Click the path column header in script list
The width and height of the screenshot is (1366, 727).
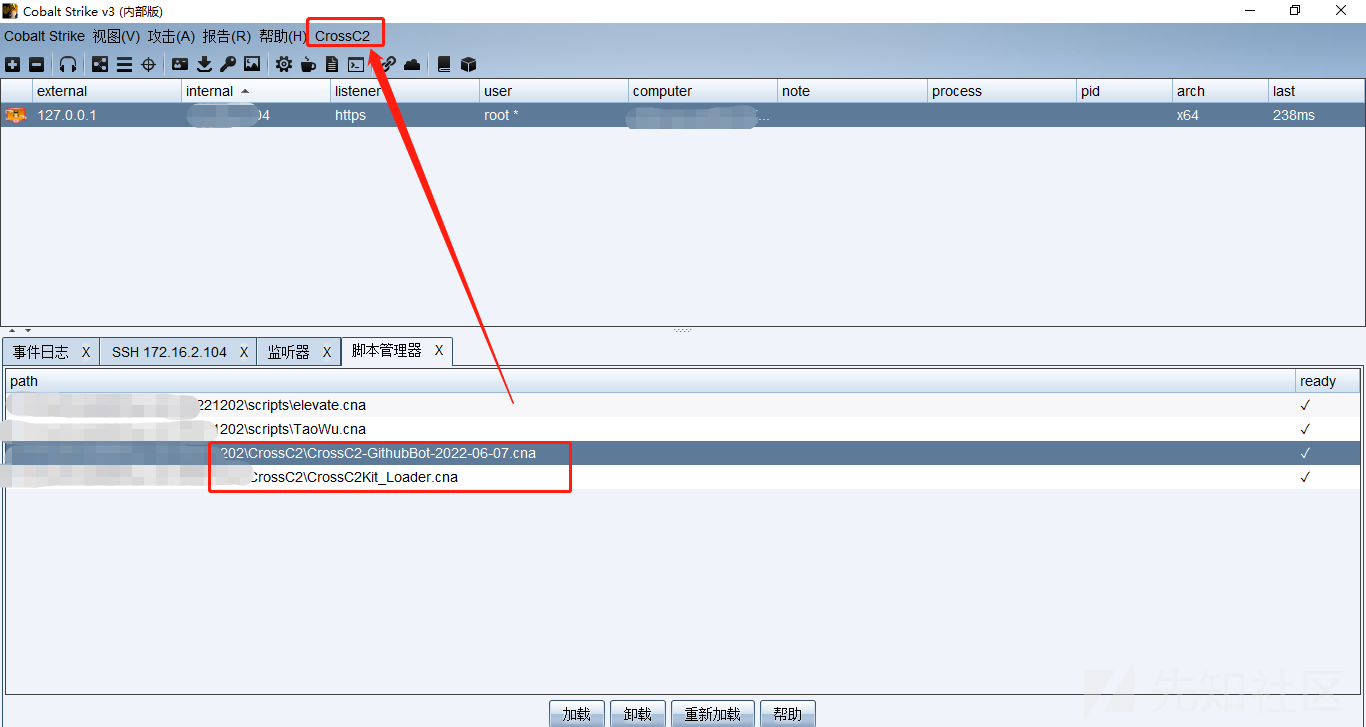pos(650,381)
